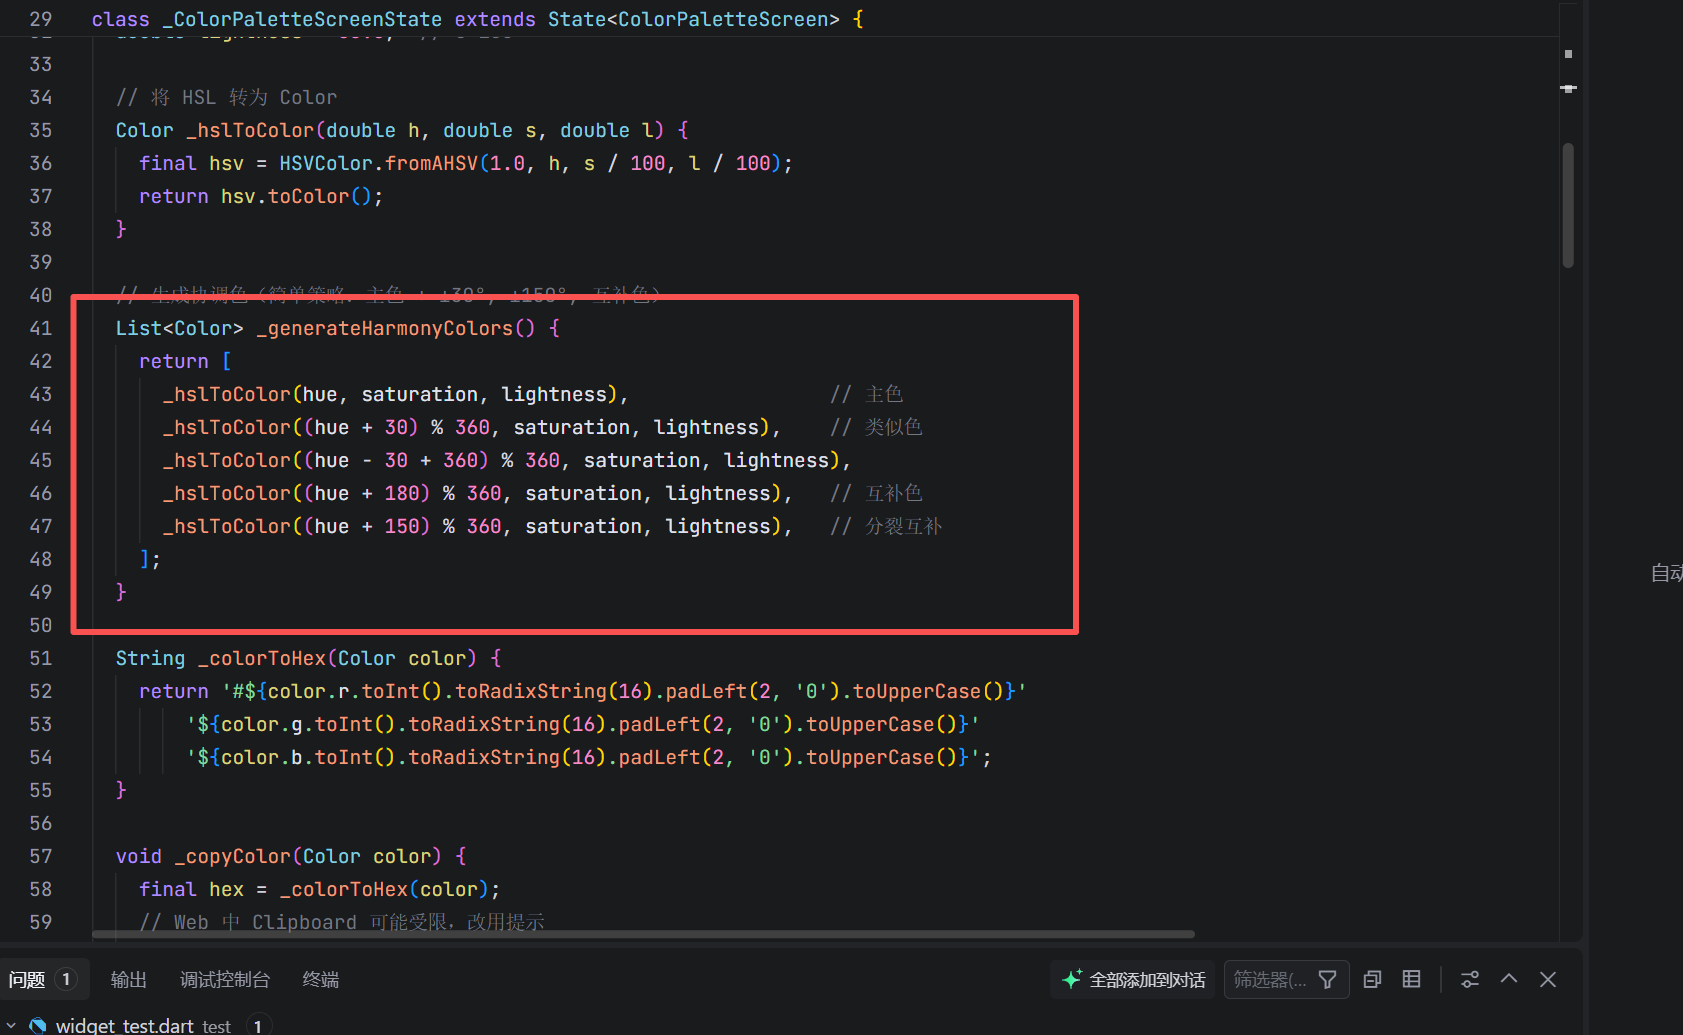Open the filter funnel options
The width and height of the screenshot is (1683, 1035).
coord(1327,979)
